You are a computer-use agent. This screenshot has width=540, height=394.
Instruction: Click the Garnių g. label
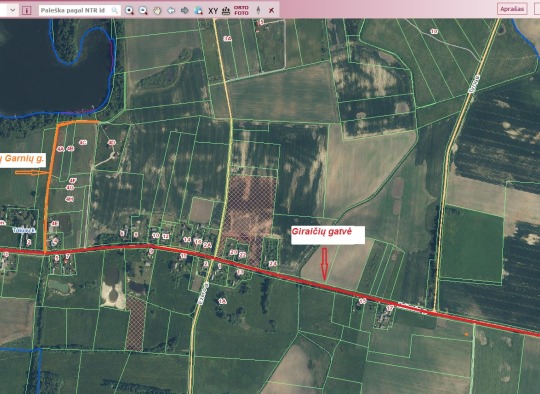pyautogui.click(x=24, y=158)
